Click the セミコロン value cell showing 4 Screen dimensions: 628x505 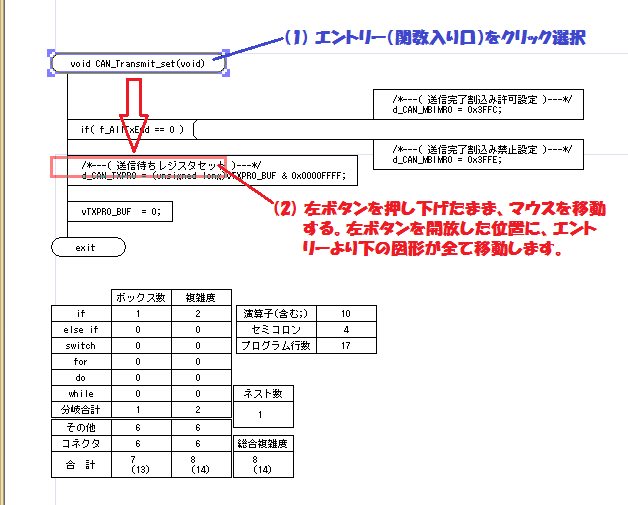point(346,330)
